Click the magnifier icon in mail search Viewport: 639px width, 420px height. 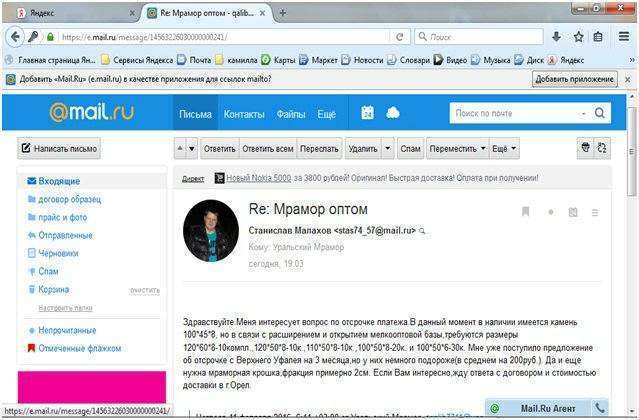(x=600, y=113)
